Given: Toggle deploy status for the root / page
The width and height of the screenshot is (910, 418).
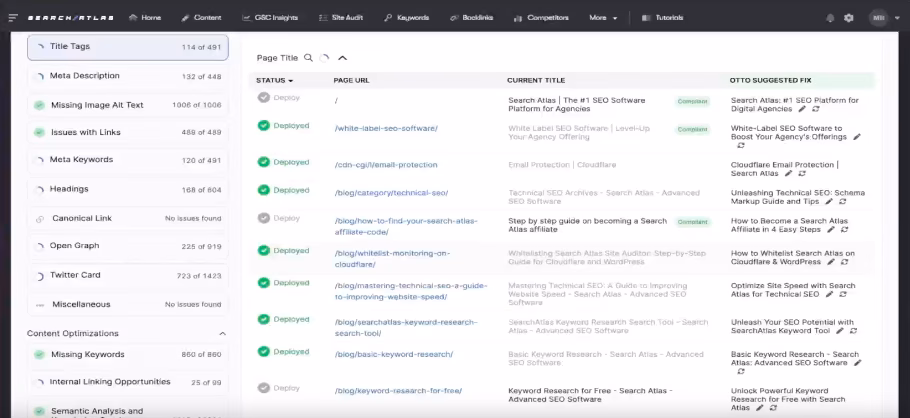Looking at the screenshot, I should click(x=264, y=98).
